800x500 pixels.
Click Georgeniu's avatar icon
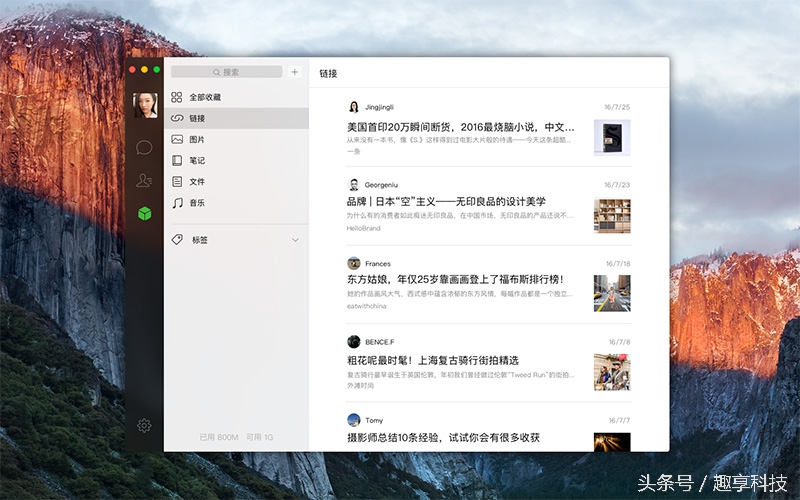pos(354,185)
